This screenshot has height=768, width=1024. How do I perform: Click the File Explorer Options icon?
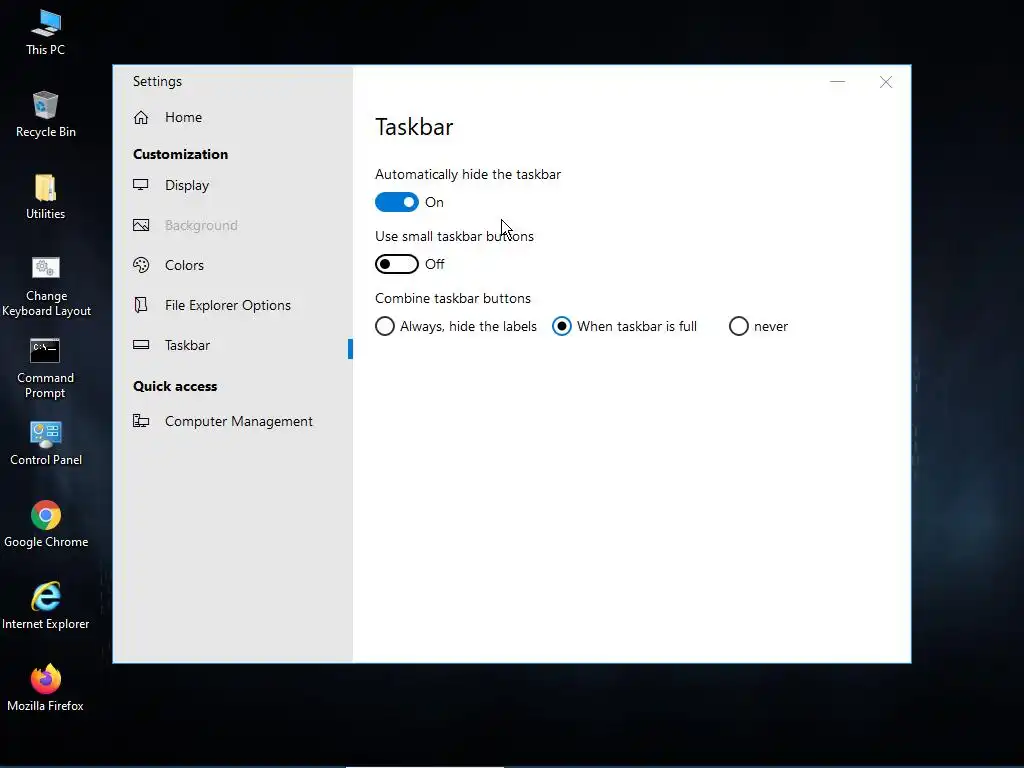[x=141, y=305]
